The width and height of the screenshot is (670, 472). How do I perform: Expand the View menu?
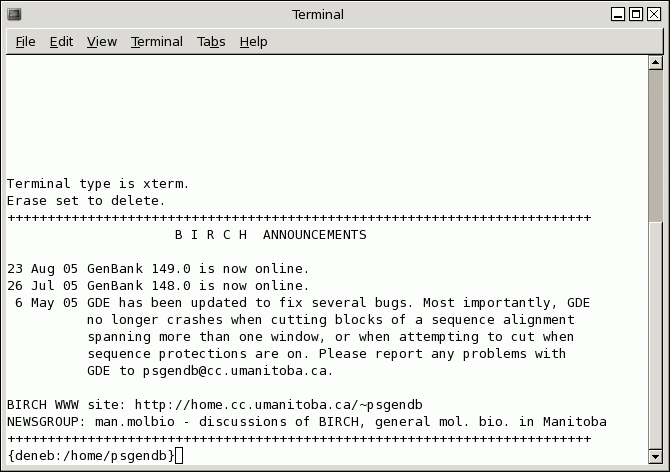[102, 42]
